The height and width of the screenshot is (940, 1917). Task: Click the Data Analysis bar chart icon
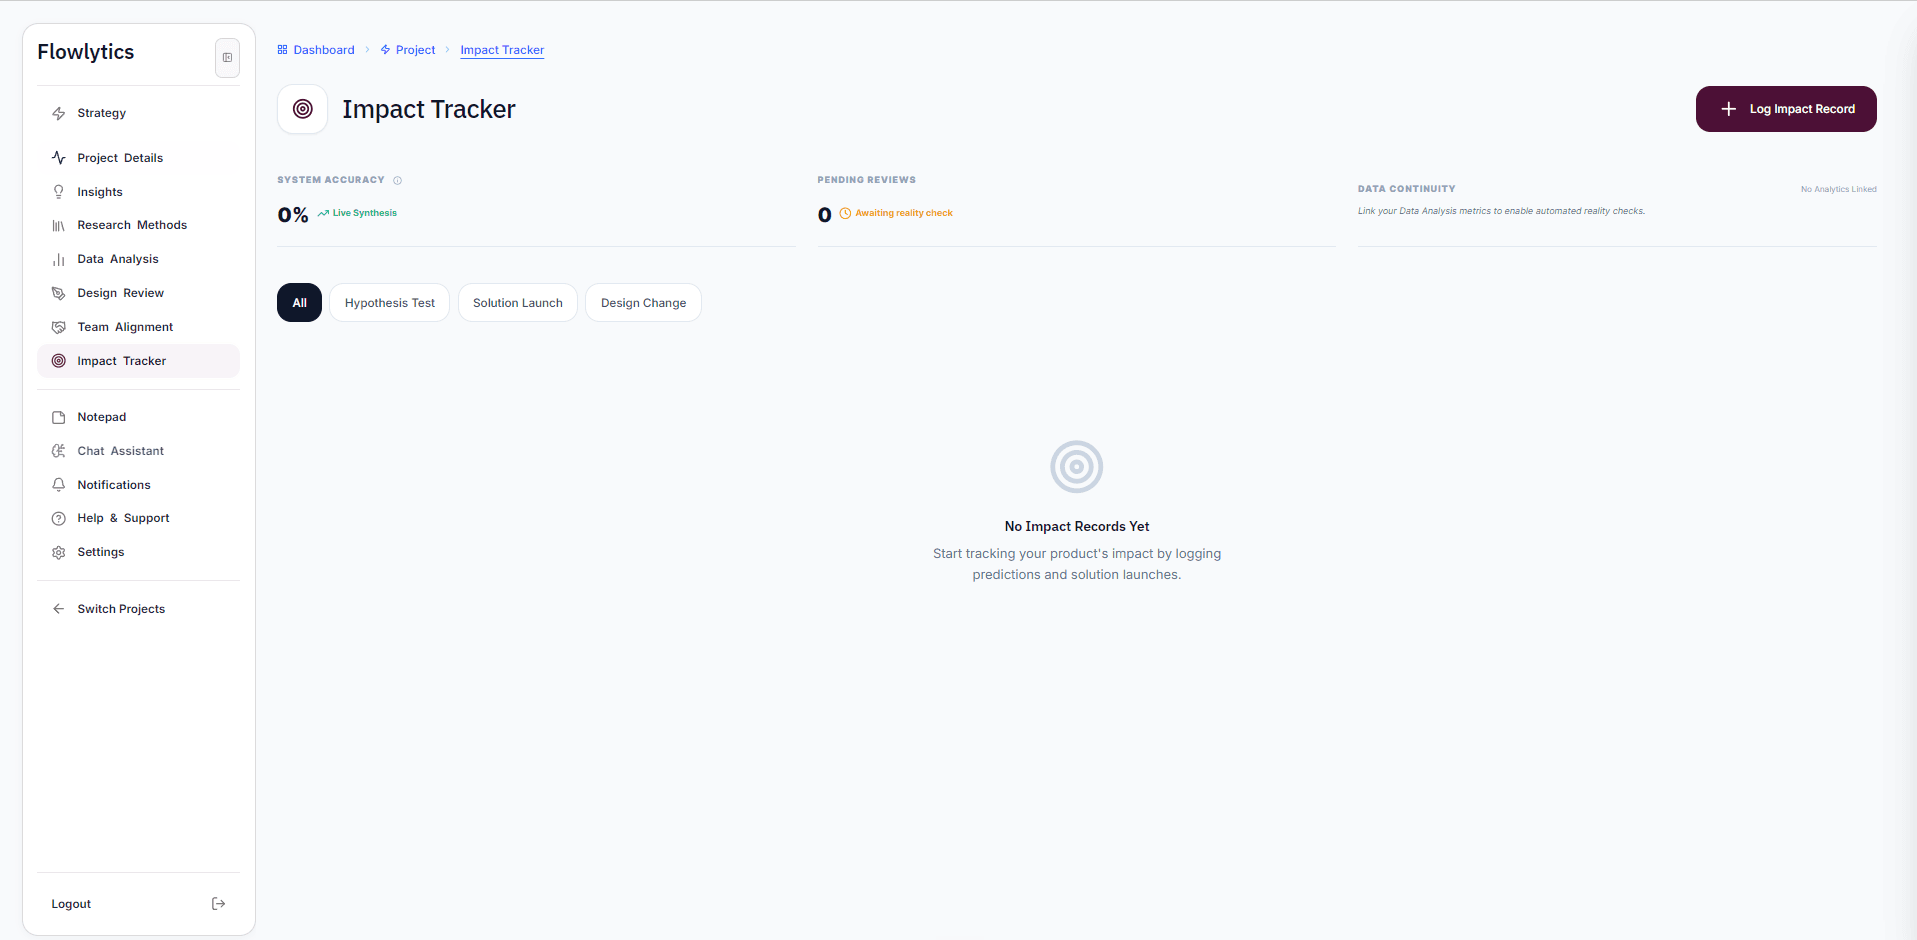(59, 260)
